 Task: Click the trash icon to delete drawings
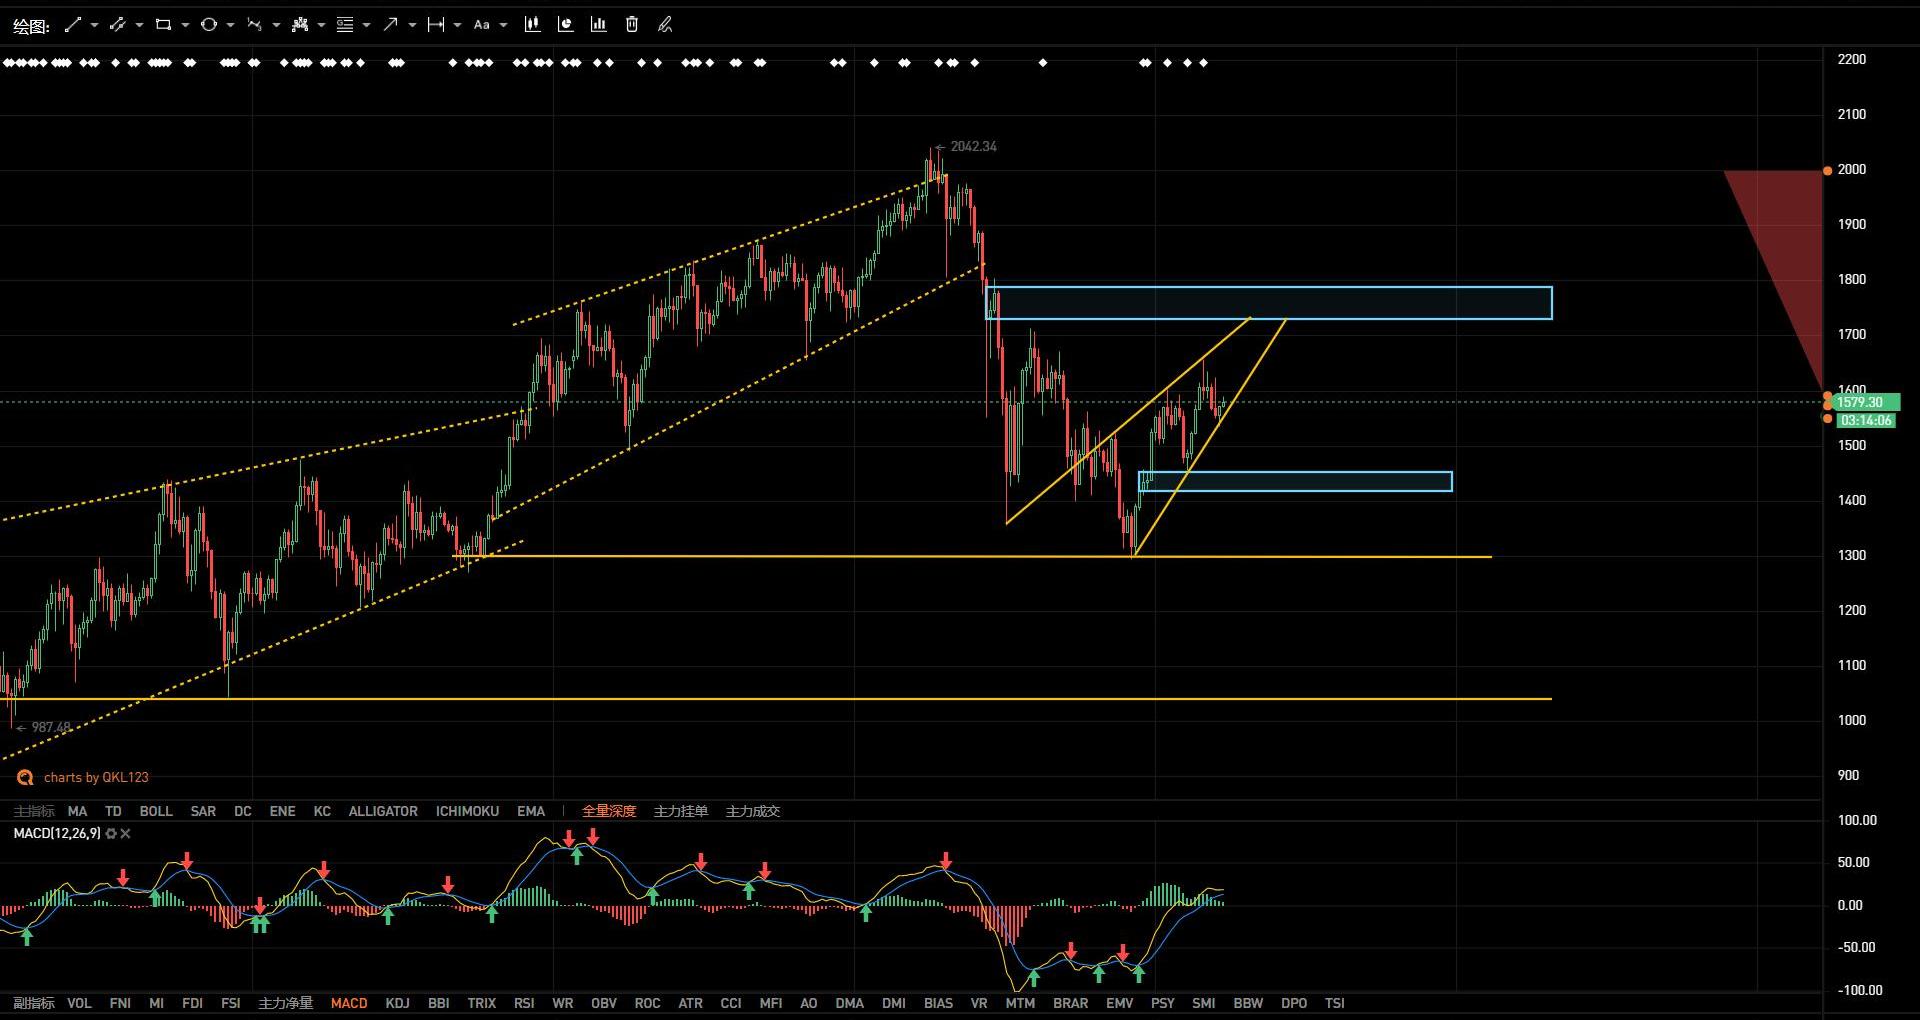(632, 25)
